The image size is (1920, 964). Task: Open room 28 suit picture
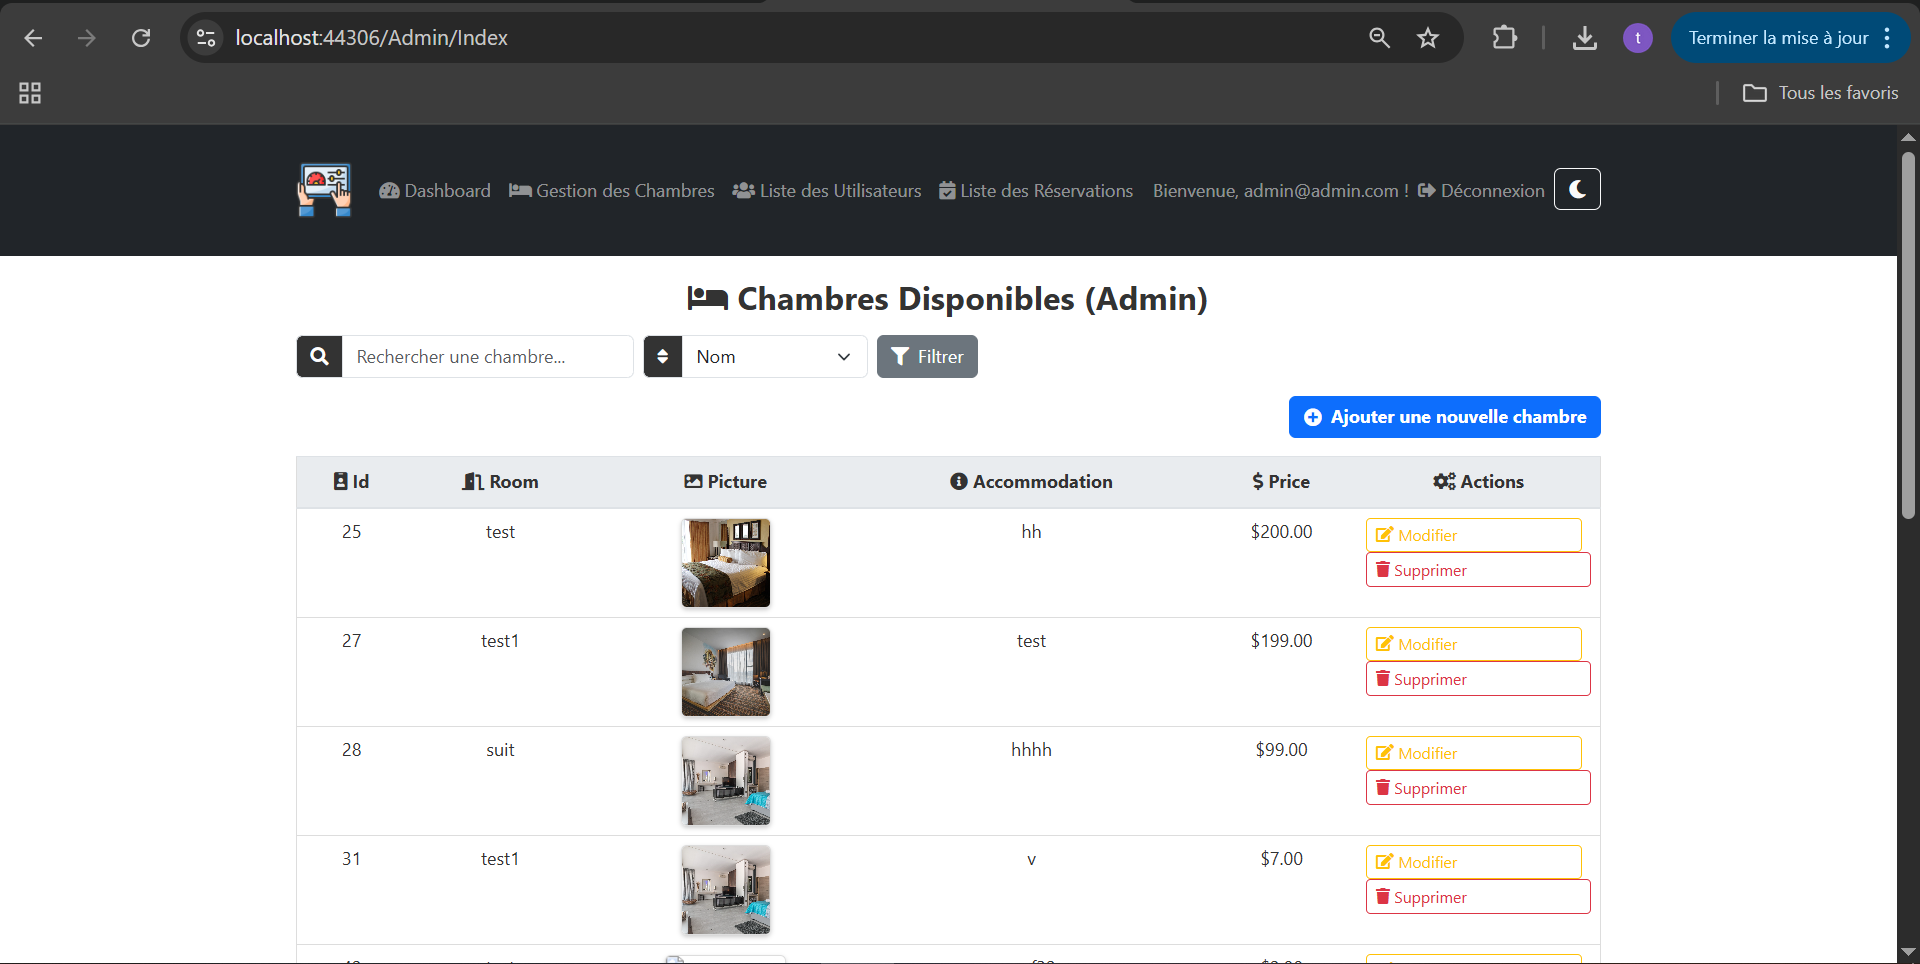(x=726, y=781)
